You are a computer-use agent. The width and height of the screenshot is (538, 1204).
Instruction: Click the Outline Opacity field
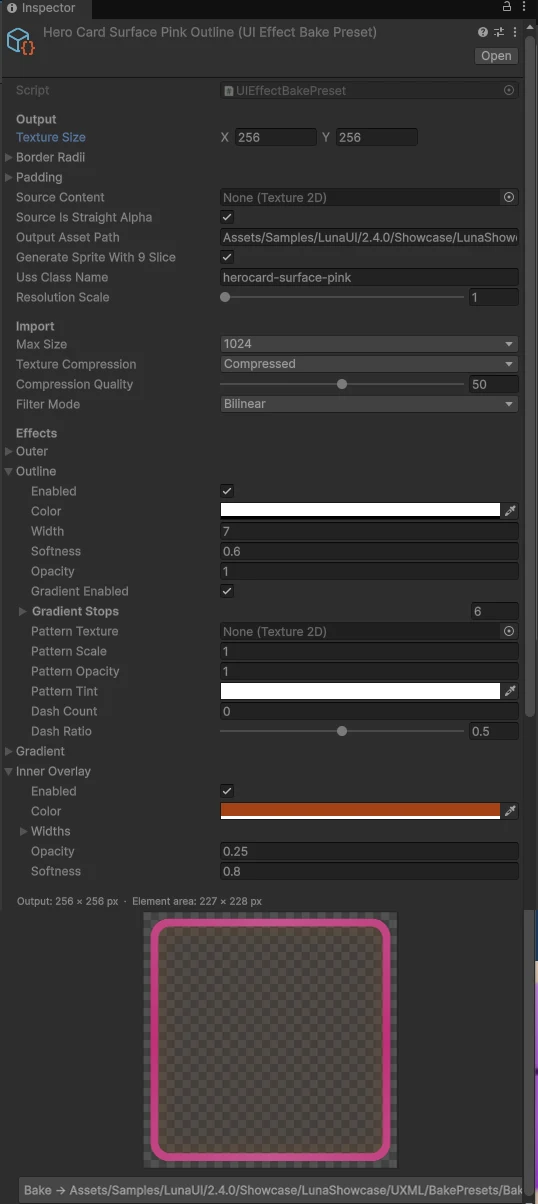point(369,571)
